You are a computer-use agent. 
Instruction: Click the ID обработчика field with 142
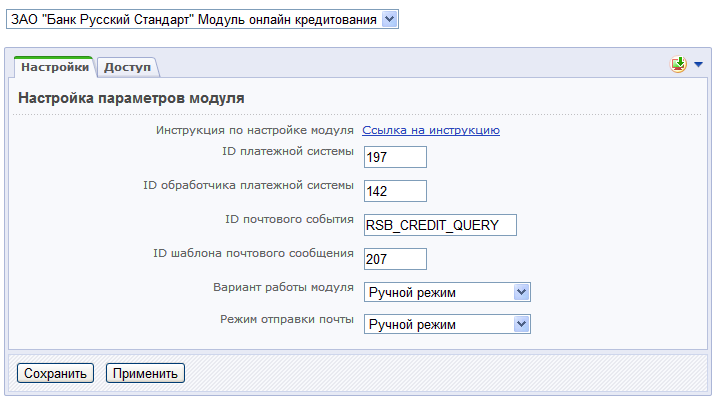pos(395,191)
